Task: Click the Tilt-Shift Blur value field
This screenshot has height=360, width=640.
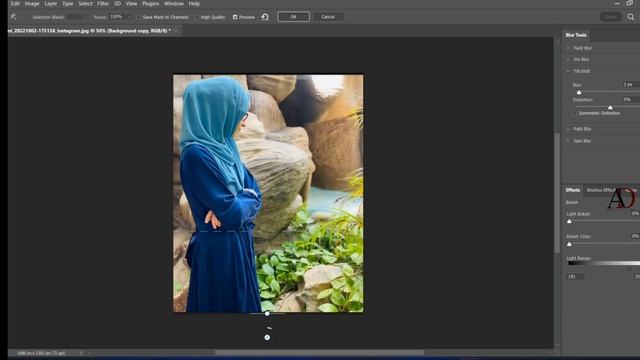Action: pyautogui.click(x=631, y=84)
